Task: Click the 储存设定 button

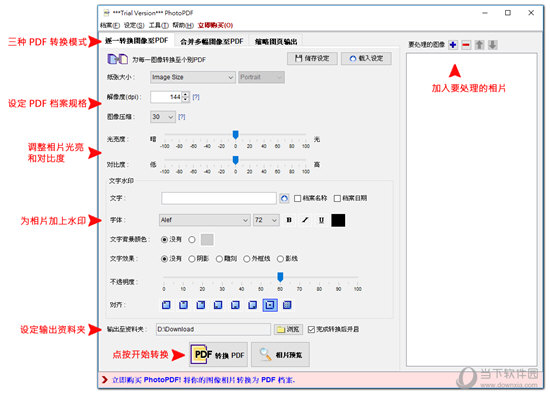Action: tap(312, 59)
